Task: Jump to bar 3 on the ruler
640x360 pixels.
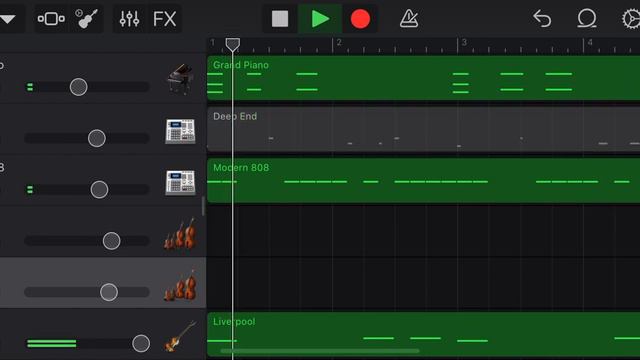Action: click(x=464, y=43)
